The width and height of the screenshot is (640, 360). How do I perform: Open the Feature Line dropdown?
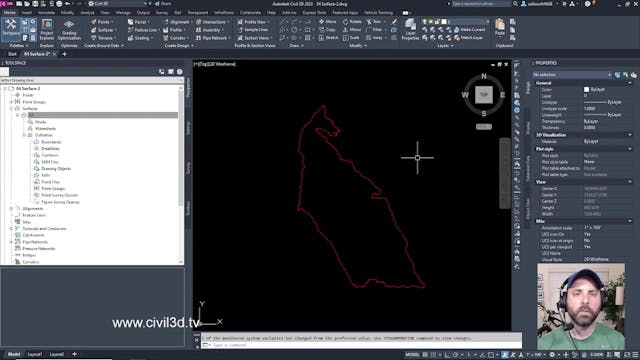point(143,30)
